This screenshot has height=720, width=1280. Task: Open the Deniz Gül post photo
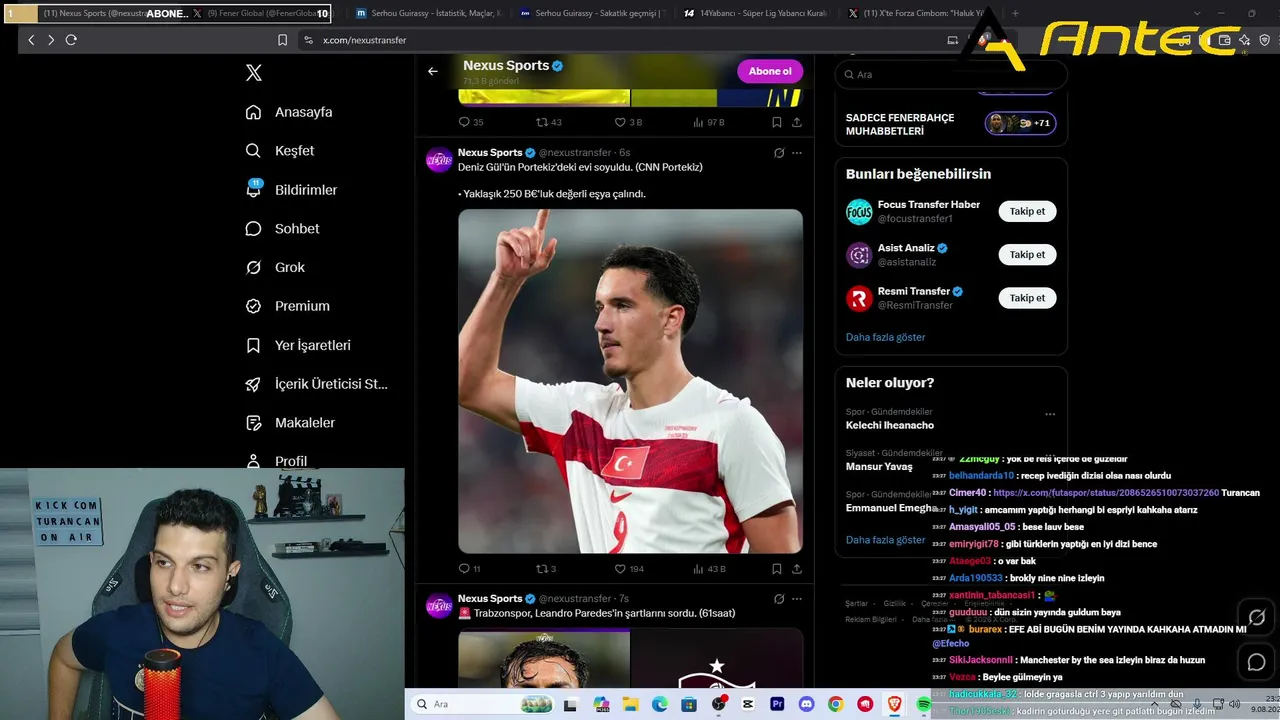coord(631,381)
